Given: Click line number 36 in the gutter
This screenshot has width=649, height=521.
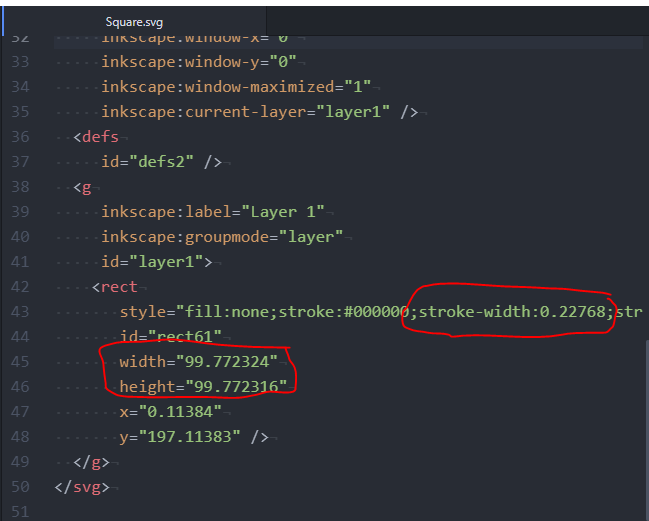Looking at the screenshot, I should click(20, 137).
